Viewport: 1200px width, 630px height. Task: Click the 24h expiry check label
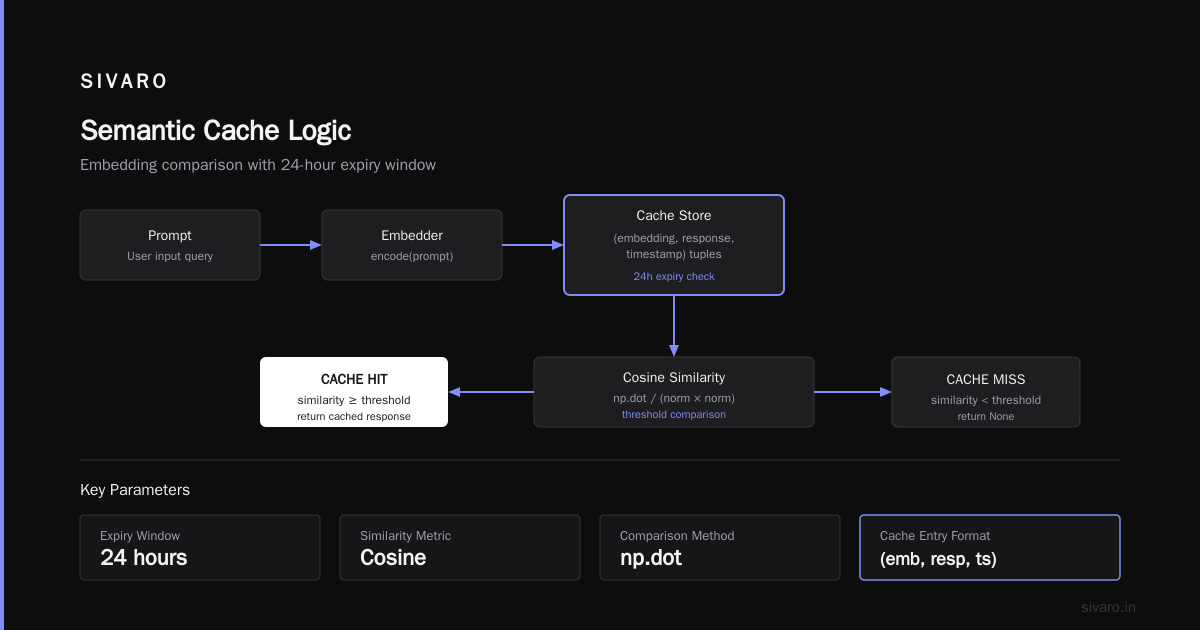click(674, 276)
